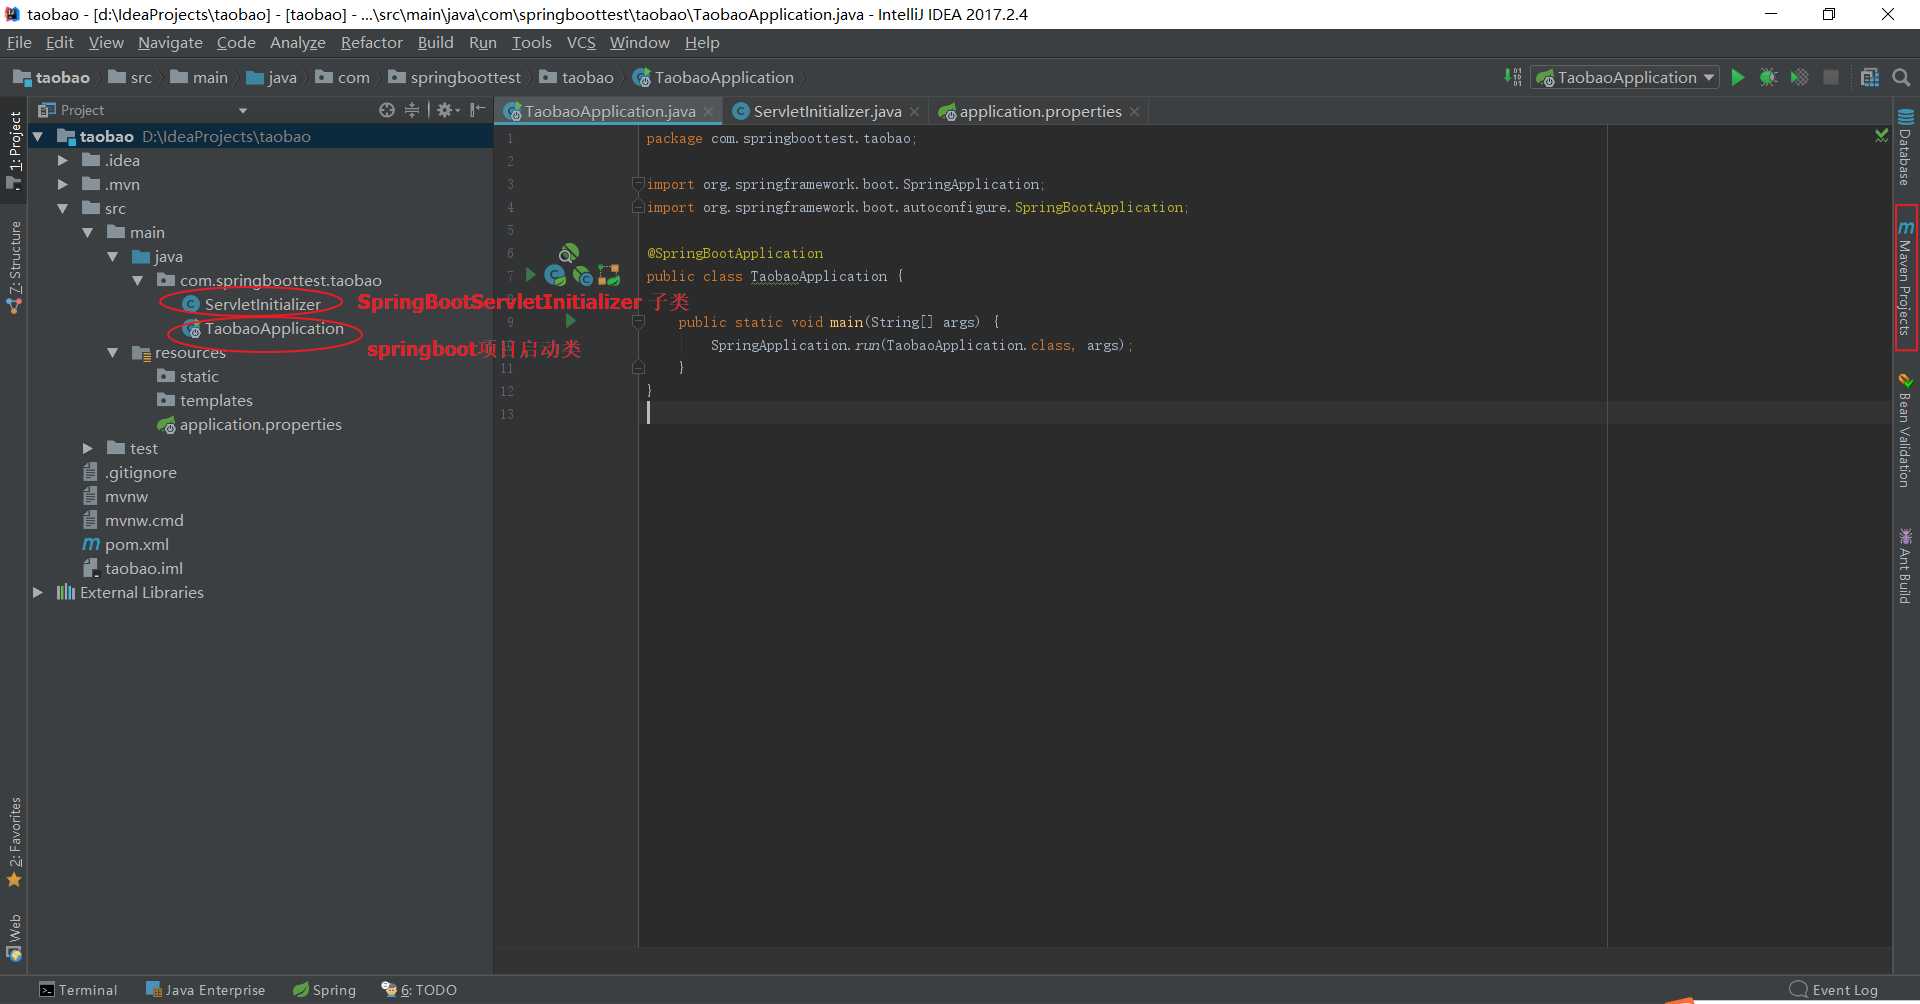Select the static folder
This screenshot has height=1004, width=1920.
(188, 376)
